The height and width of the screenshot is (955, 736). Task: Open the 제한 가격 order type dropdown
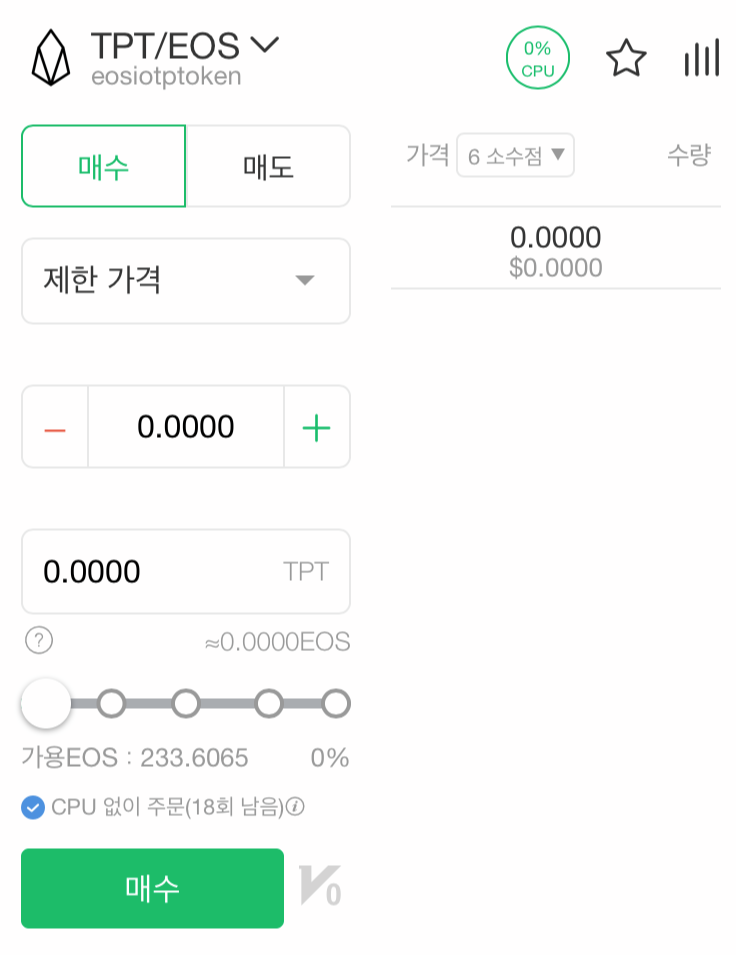pyautogui.click(x=186, y=280)
